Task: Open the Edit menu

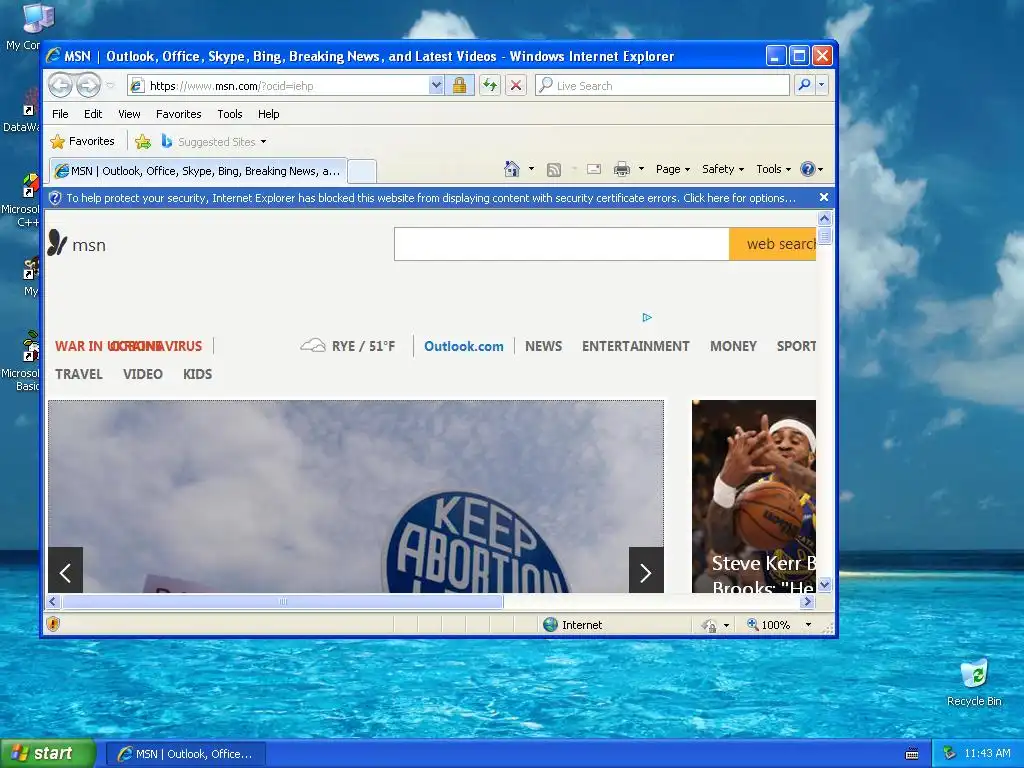Action: (93, 114)
